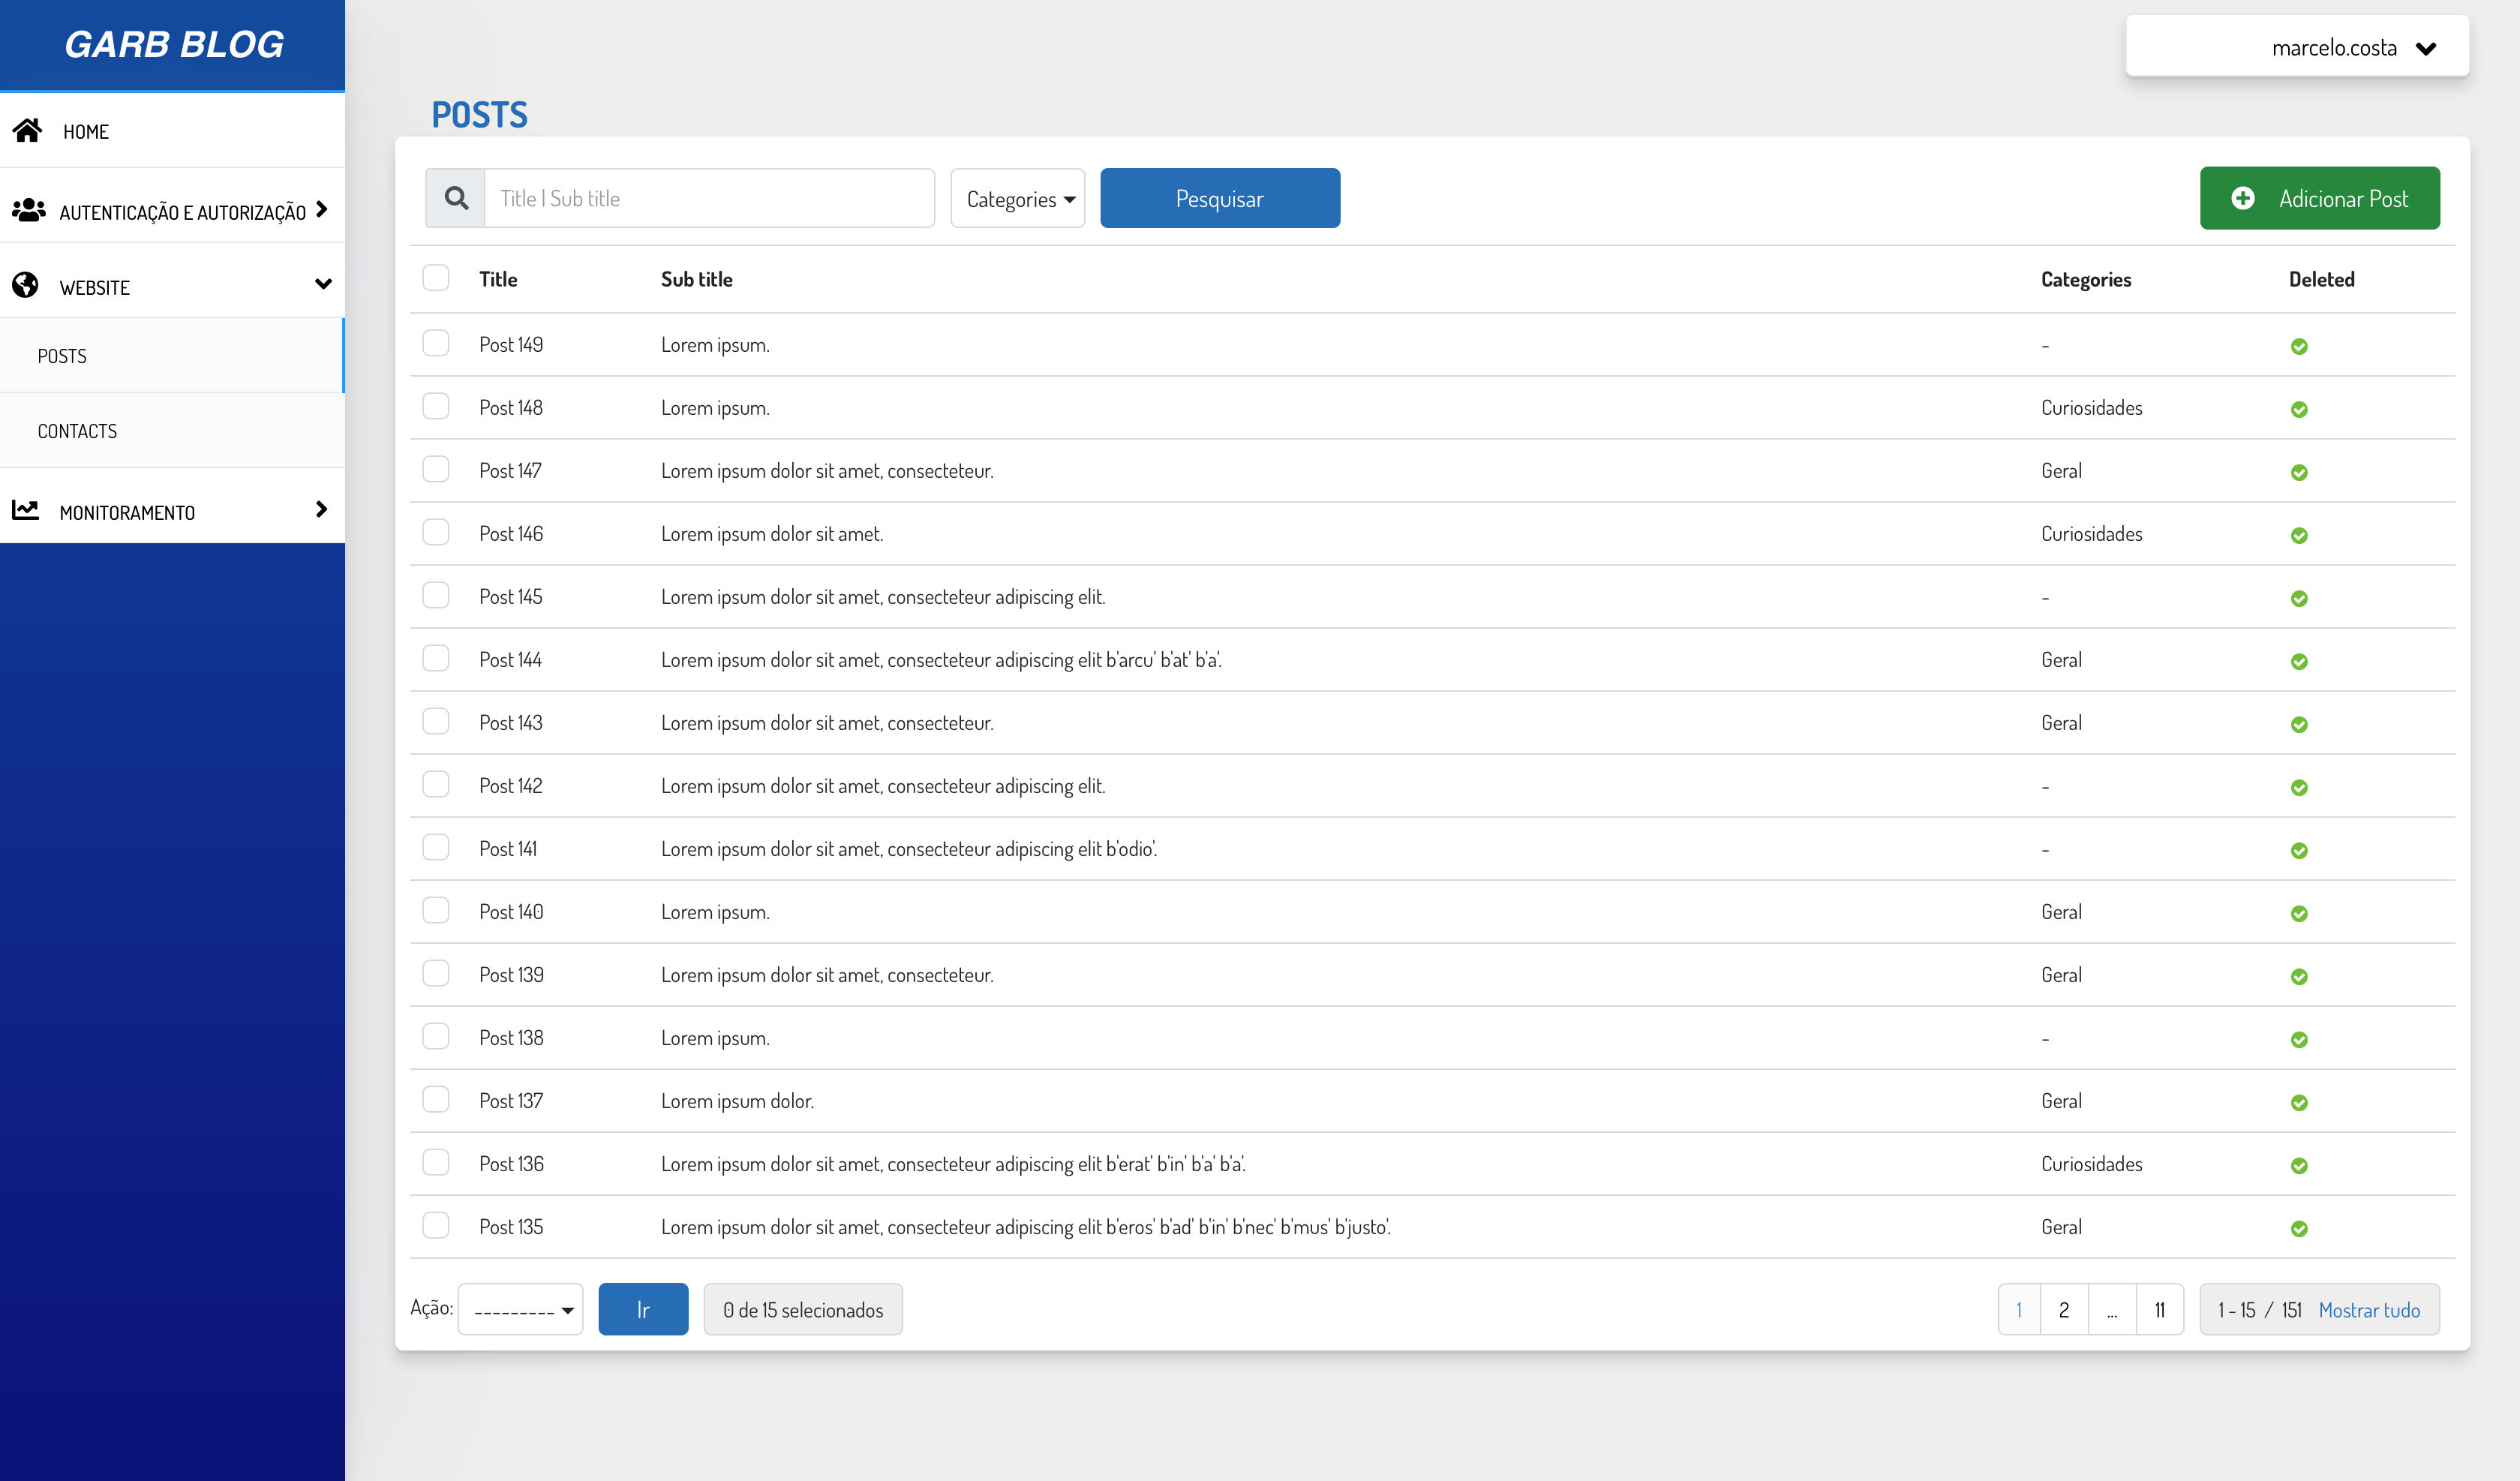Click the Title column header

(x=498, y=279)
